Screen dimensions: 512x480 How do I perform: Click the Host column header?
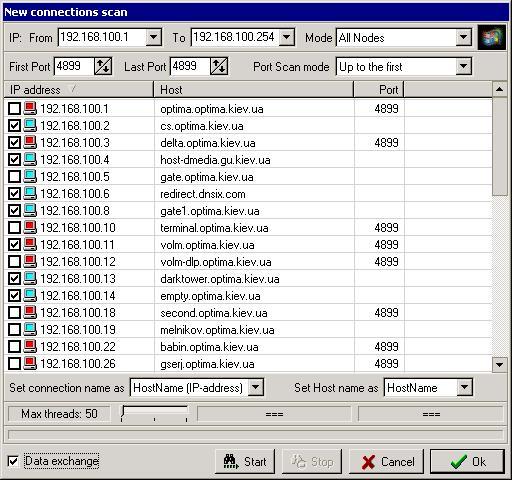pyautogui.click(x=254, y=90)
